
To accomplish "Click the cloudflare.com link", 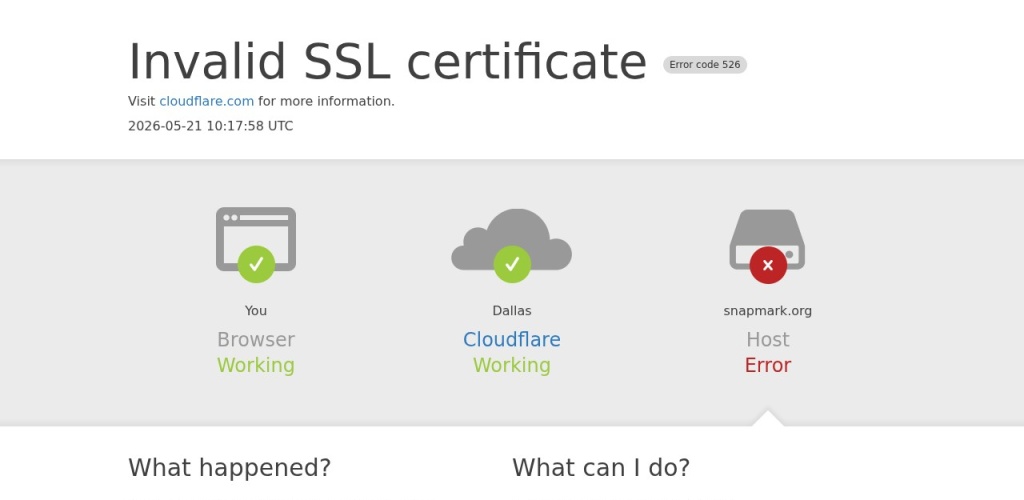I will [x=206, y=101].
